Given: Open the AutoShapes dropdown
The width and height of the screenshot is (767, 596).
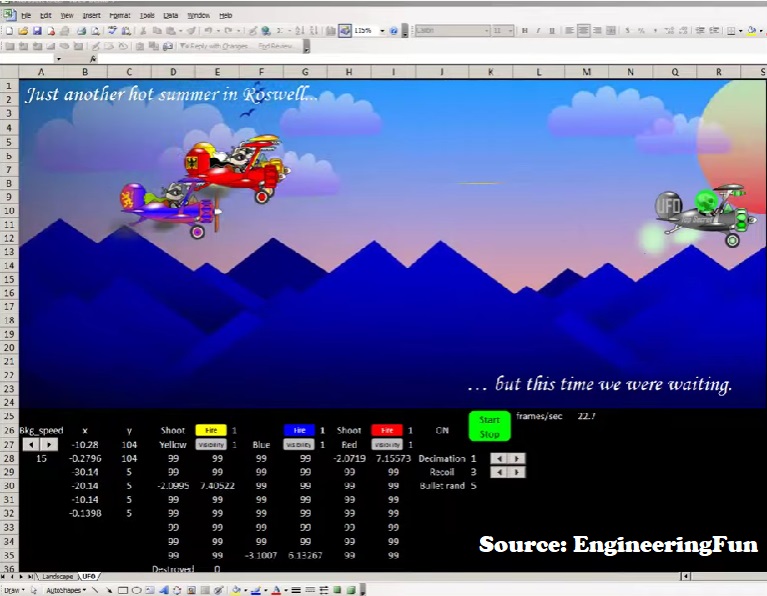Looking at the screenshot, I should point(66,590).
